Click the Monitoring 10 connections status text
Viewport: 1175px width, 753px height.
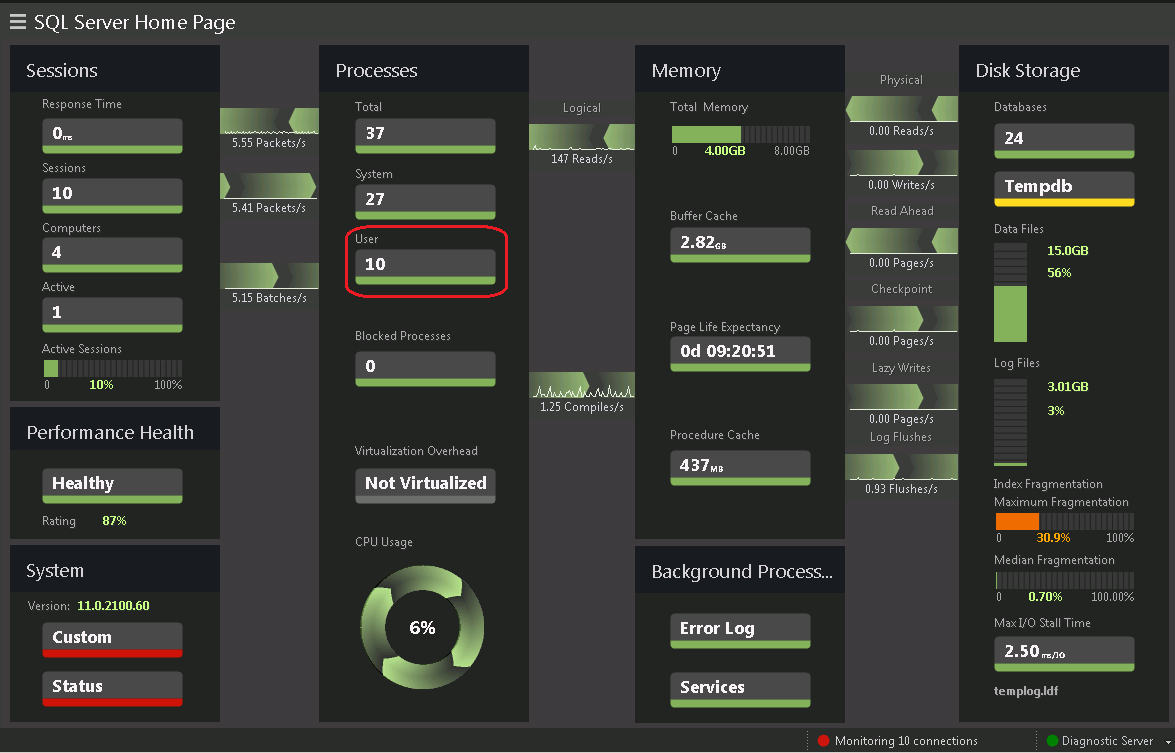[906, 741]
